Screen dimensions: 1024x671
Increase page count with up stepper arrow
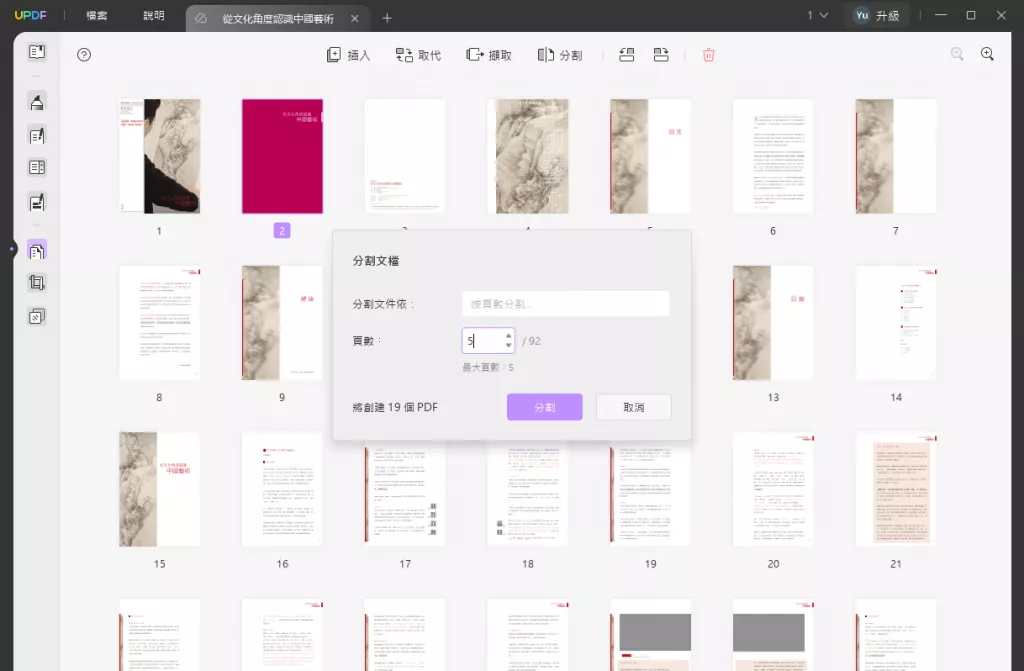[509, 336]
